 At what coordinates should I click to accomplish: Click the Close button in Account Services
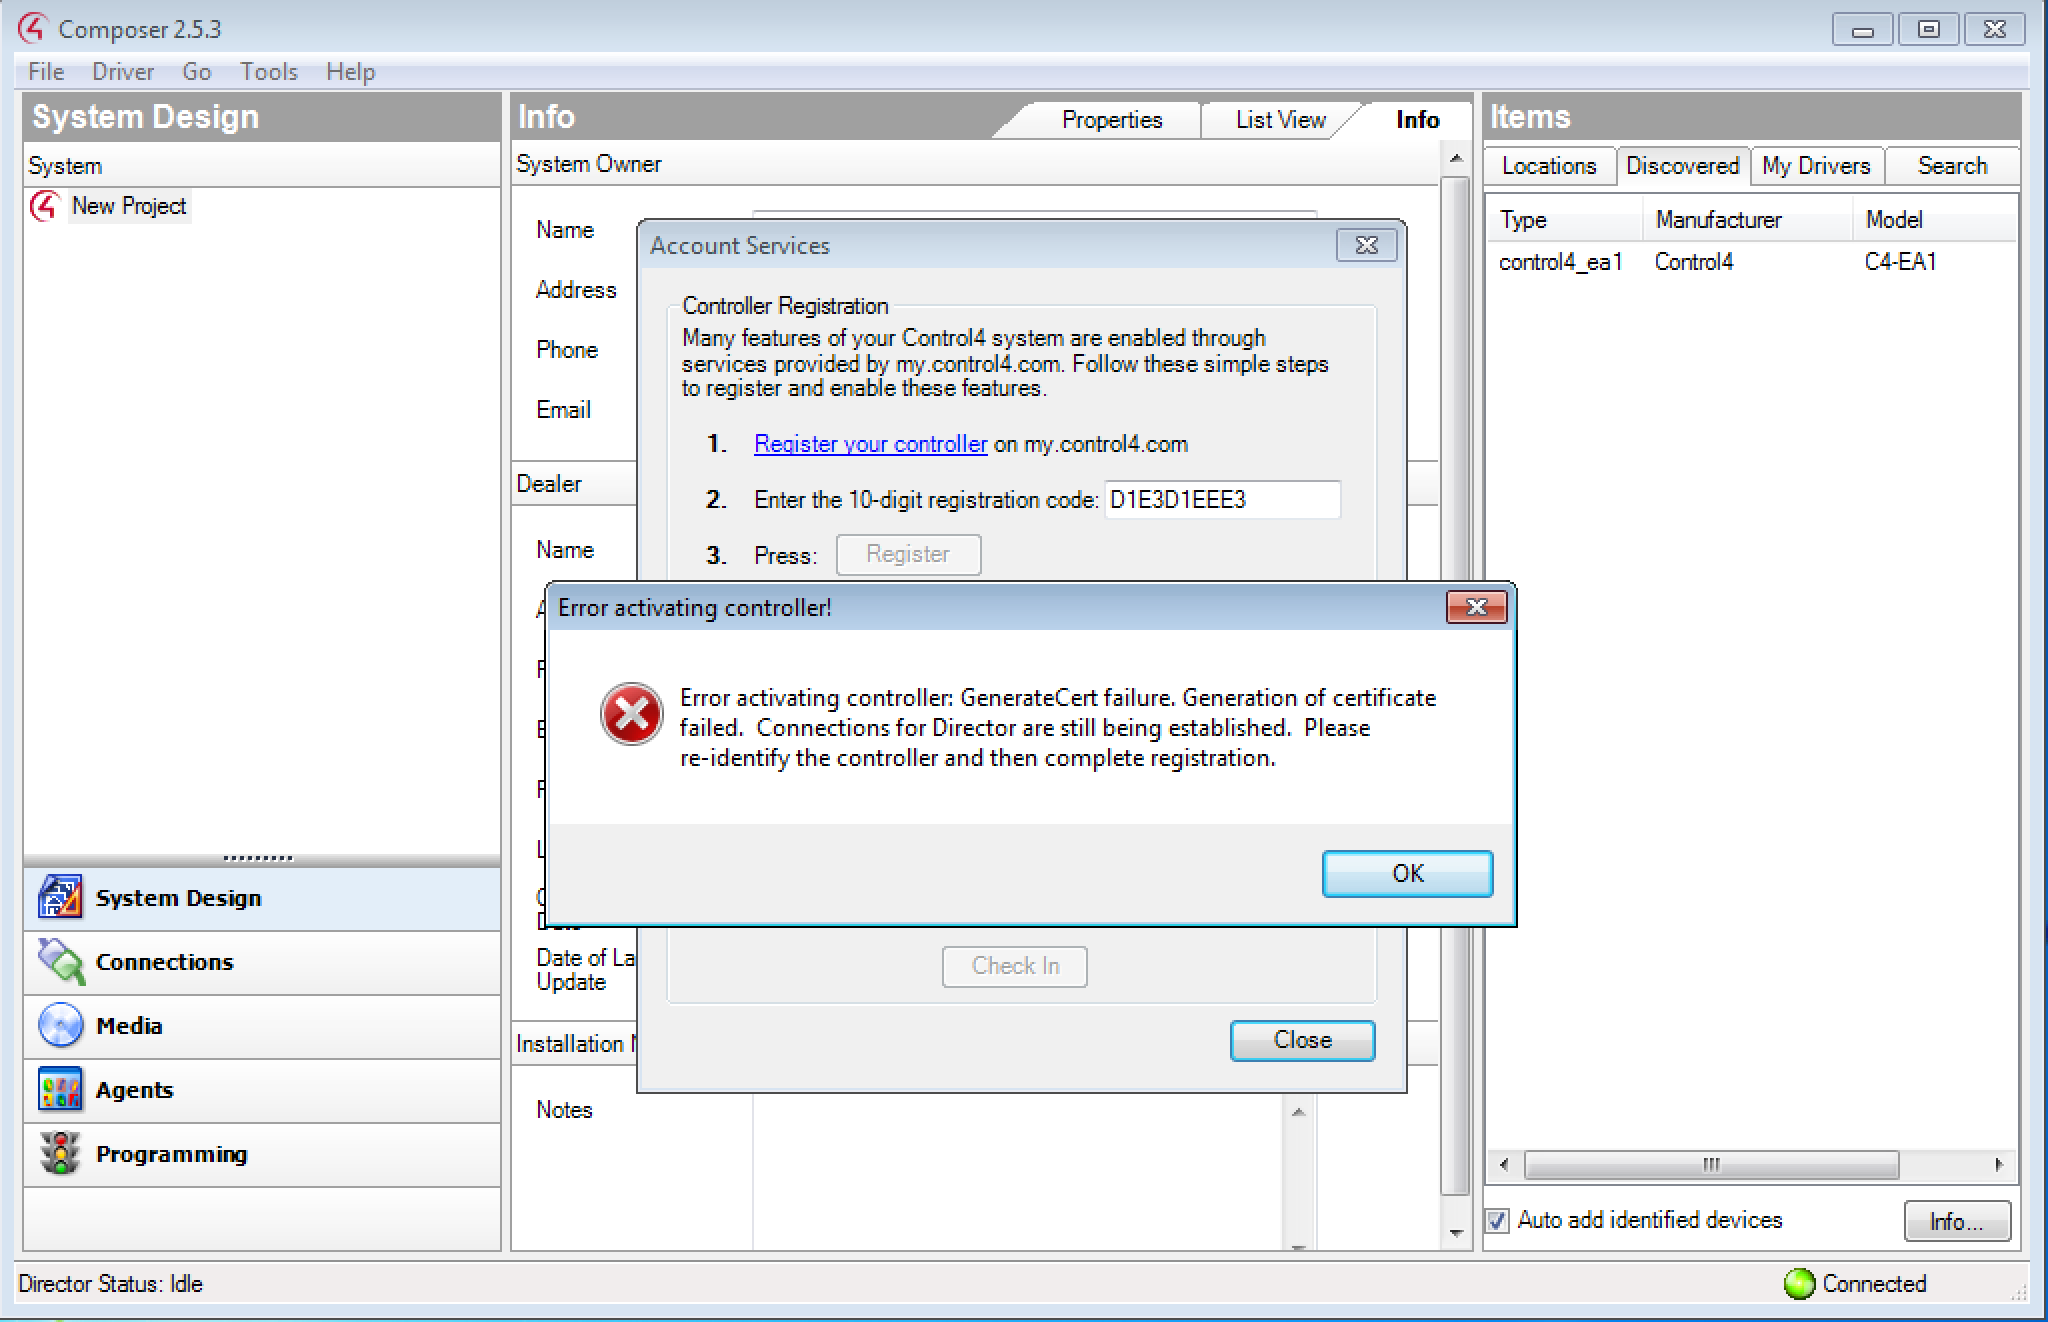pos(1302,1040)
